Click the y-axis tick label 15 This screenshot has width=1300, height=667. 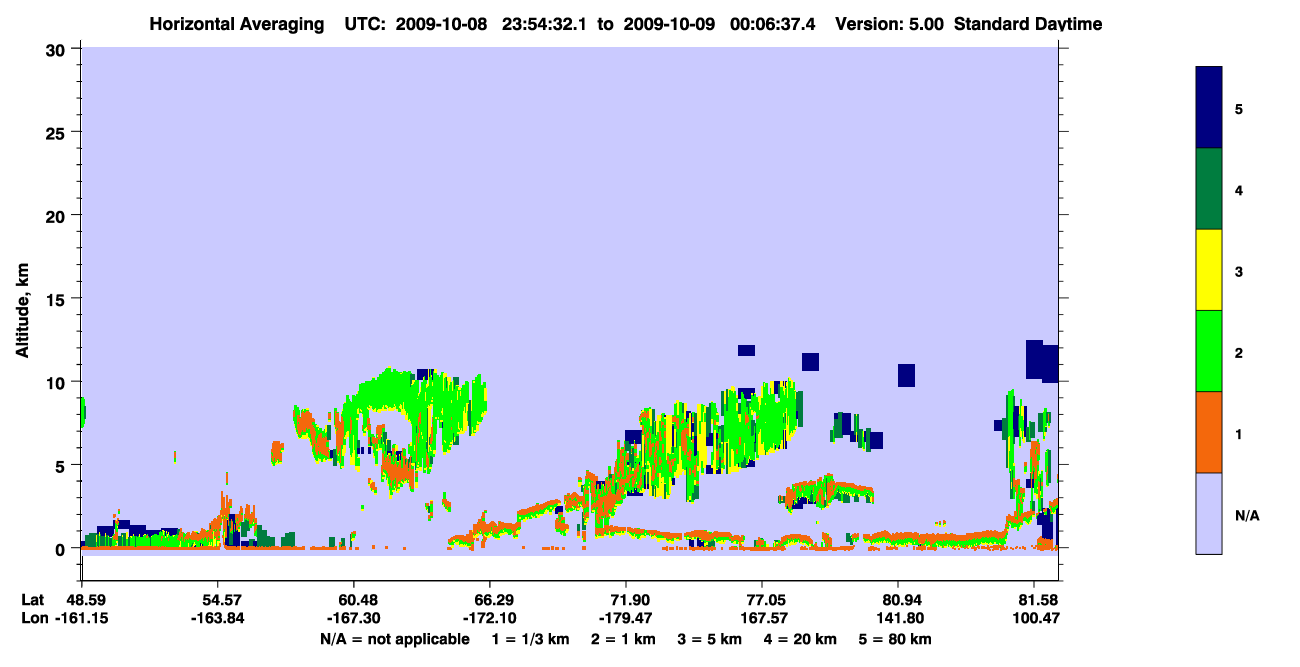[x=57, y=299]
